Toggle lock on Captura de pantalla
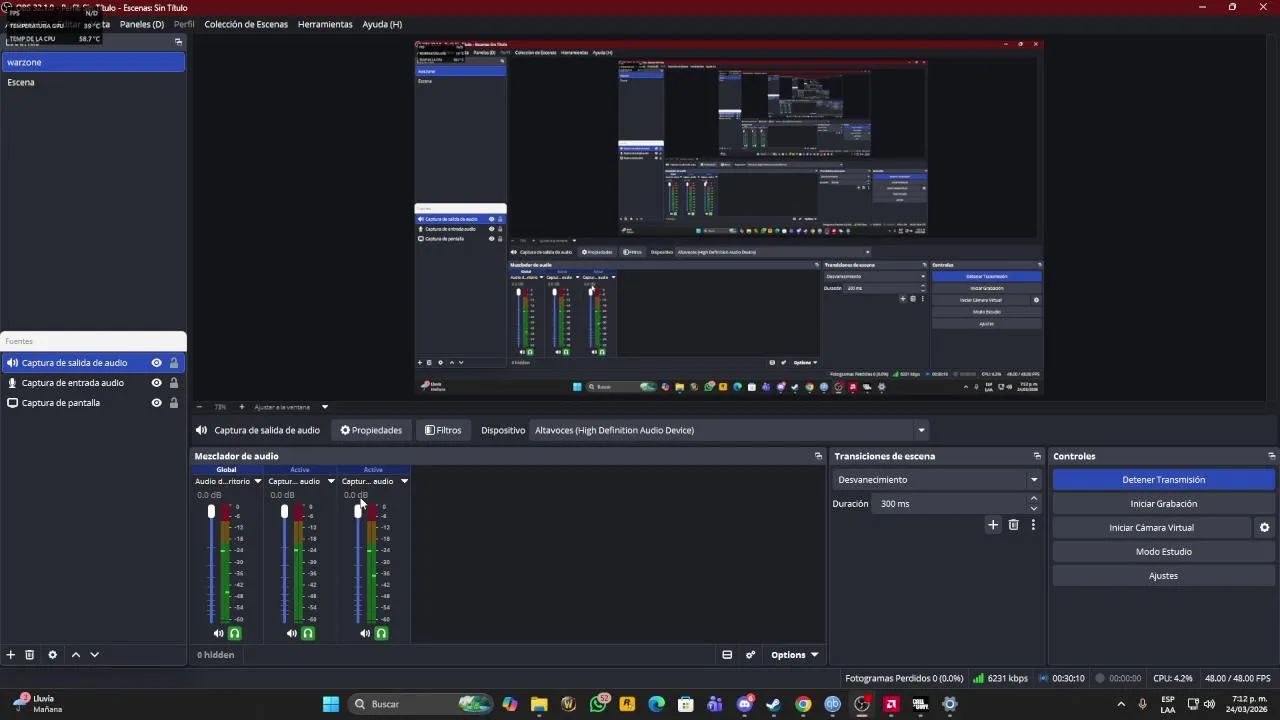 pos(174,403)
